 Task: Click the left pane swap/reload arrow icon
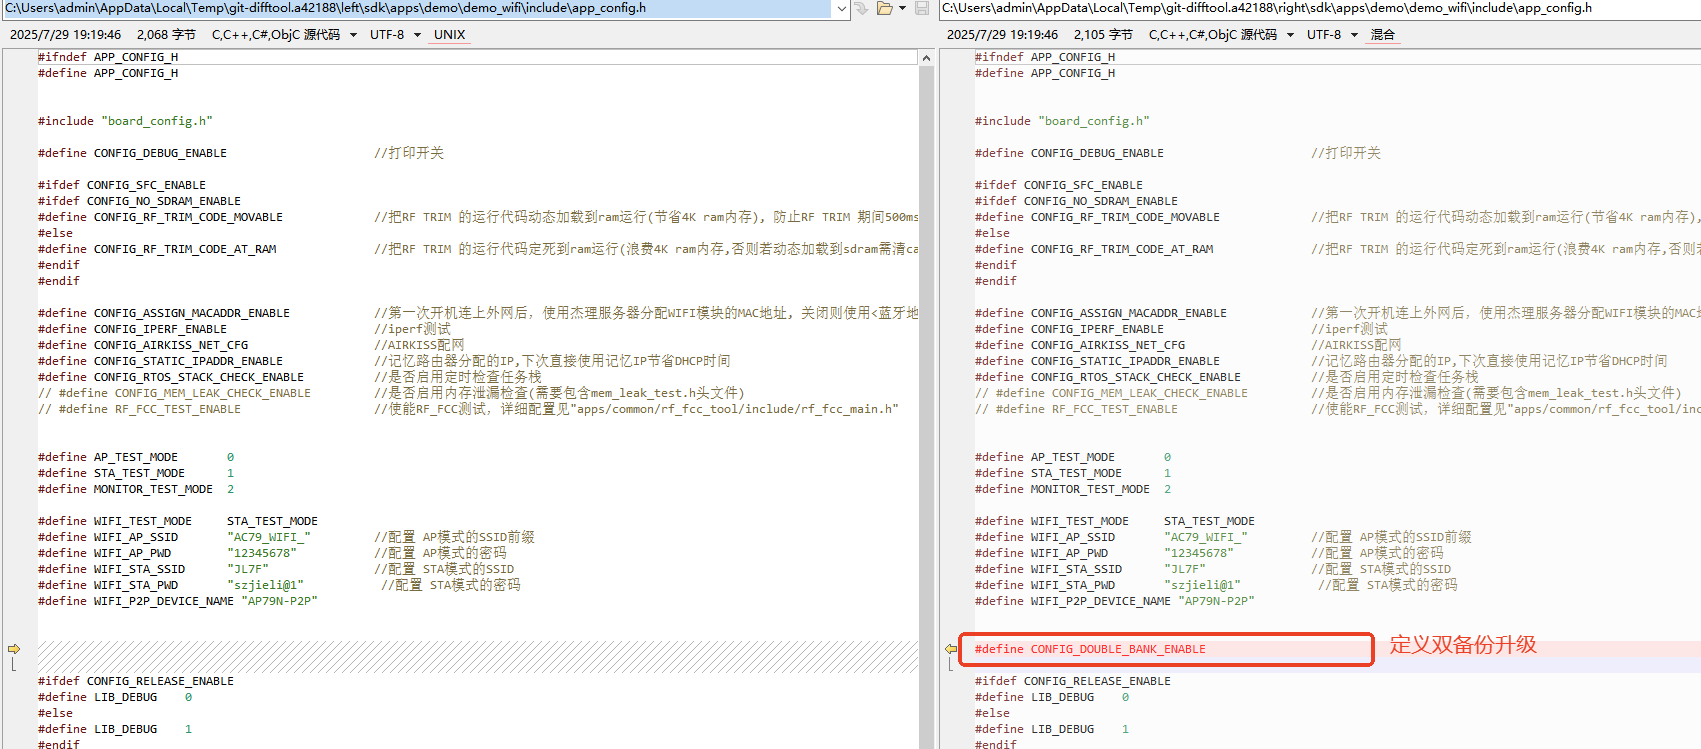tap(860, 9)
